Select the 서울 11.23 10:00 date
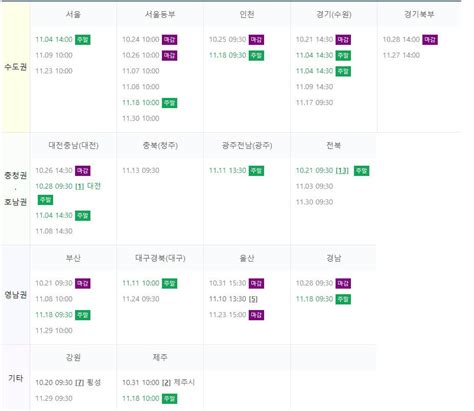The height and width of the screenshot is (411, 474). [54, 71]
